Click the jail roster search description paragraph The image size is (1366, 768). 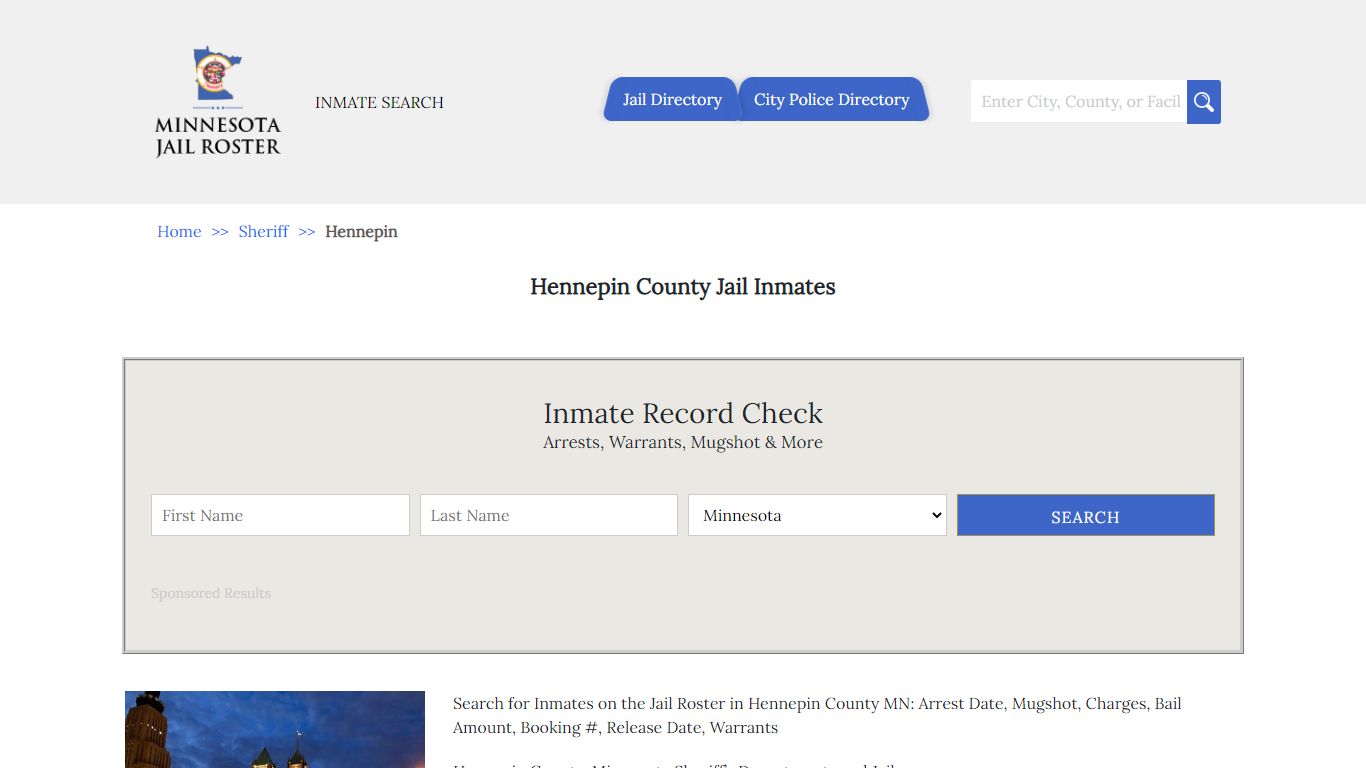[x=816, y=716]
